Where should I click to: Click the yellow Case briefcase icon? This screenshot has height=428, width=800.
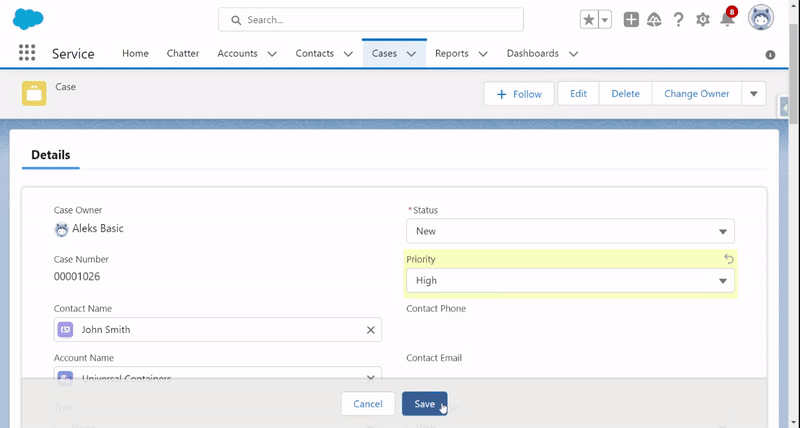34,93
